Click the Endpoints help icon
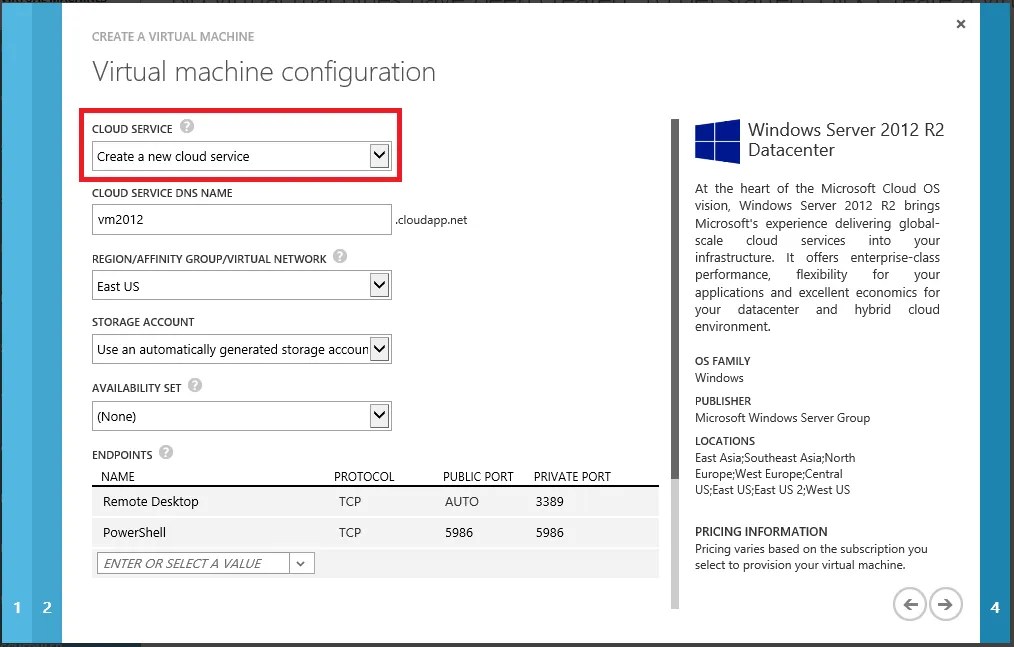 [166, 452]
